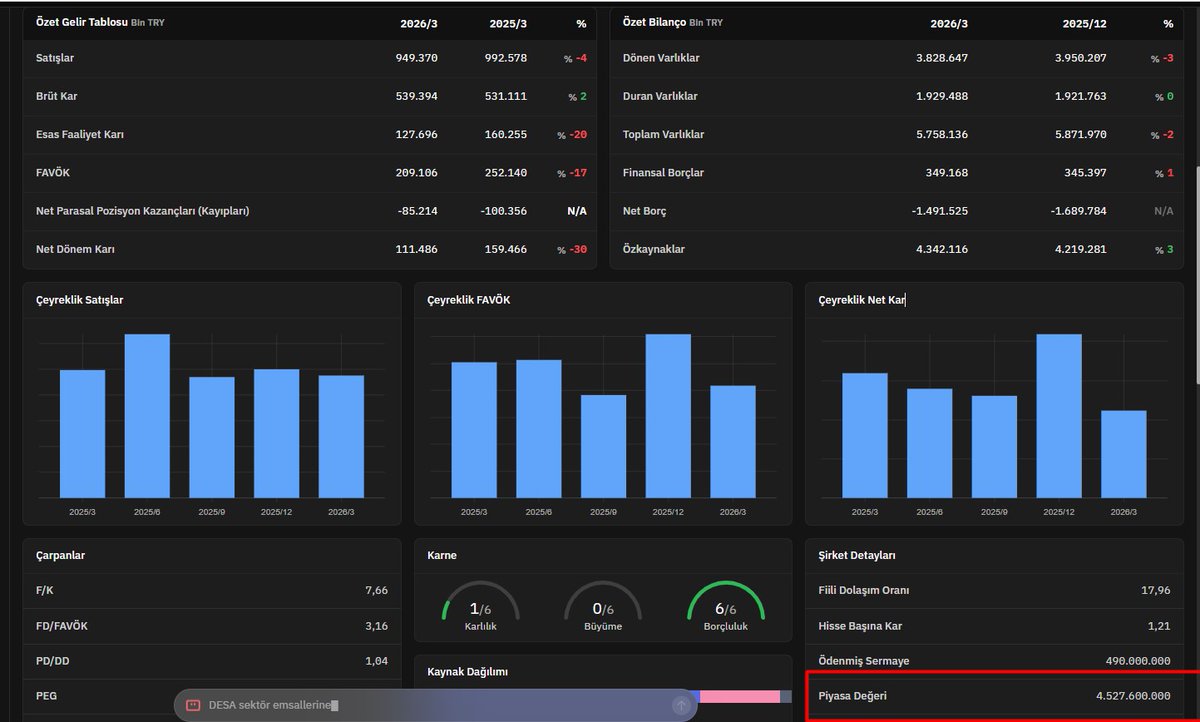
Task: Select the Esas Faaliyet Karı value 127.696
Action: pyautogui.click(x=417, y=135)
